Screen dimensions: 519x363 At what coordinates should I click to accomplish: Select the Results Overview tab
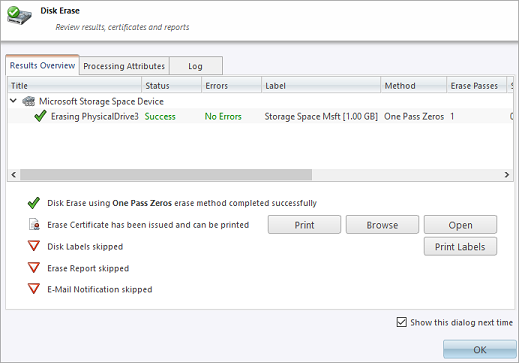(42, 65)
